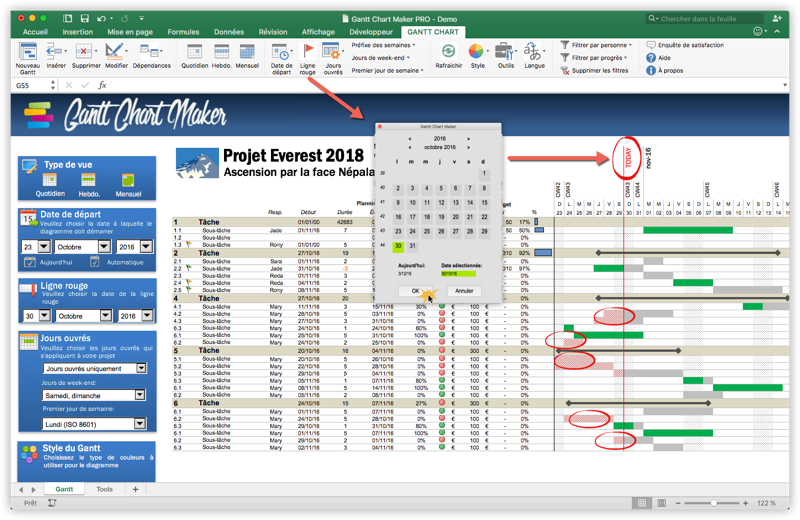Click the Jours ouvrés ribbon icon
Screen dimensions: 800x520
pyautogui.click(x=332, y=52)
